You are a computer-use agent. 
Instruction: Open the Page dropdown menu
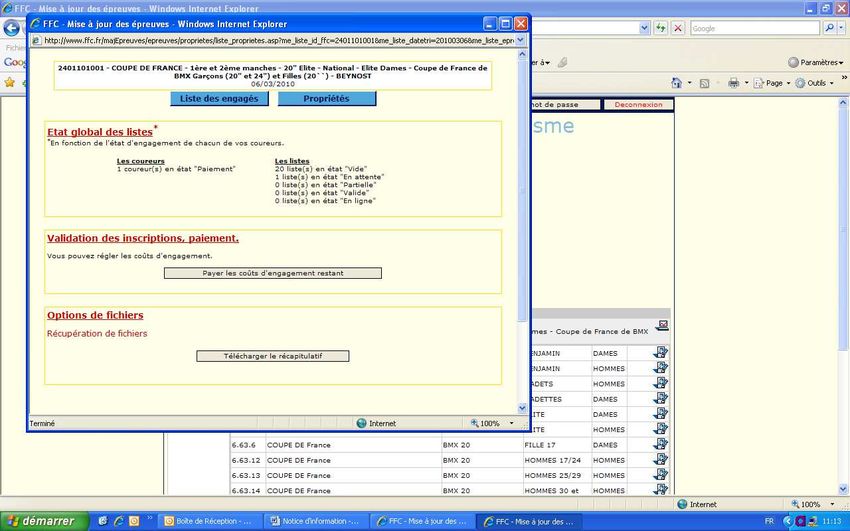point(774,83)
